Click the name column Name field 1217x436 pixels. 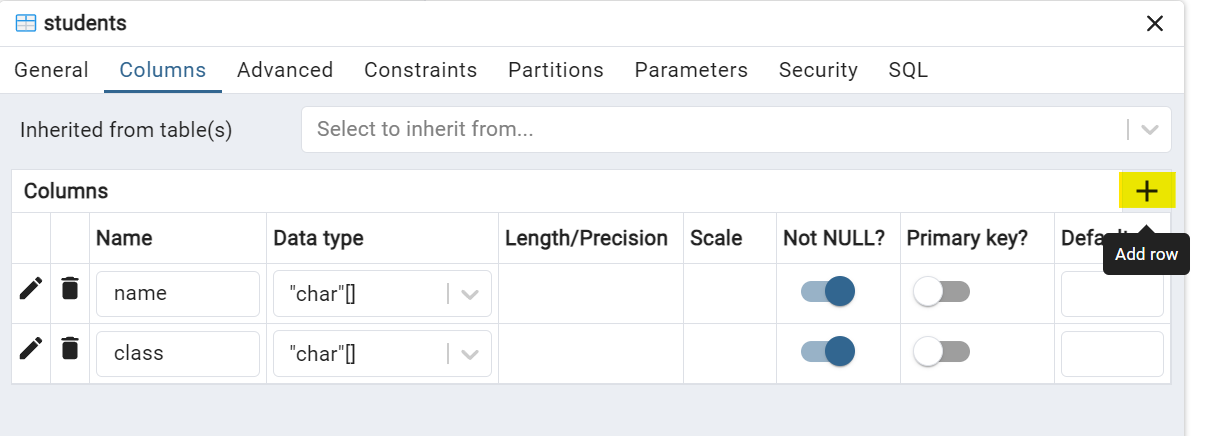click(x=178, y=294)
